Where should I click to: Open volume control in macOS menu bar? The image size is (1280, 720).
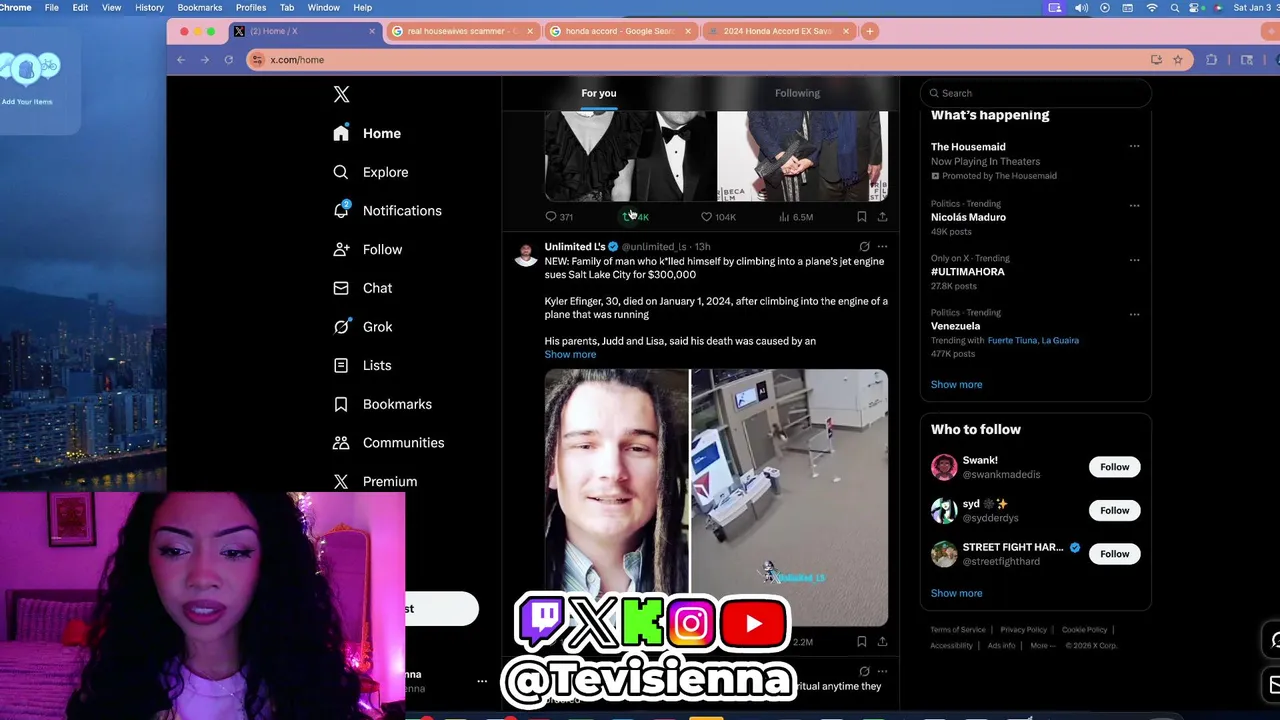click(1081, 7)
